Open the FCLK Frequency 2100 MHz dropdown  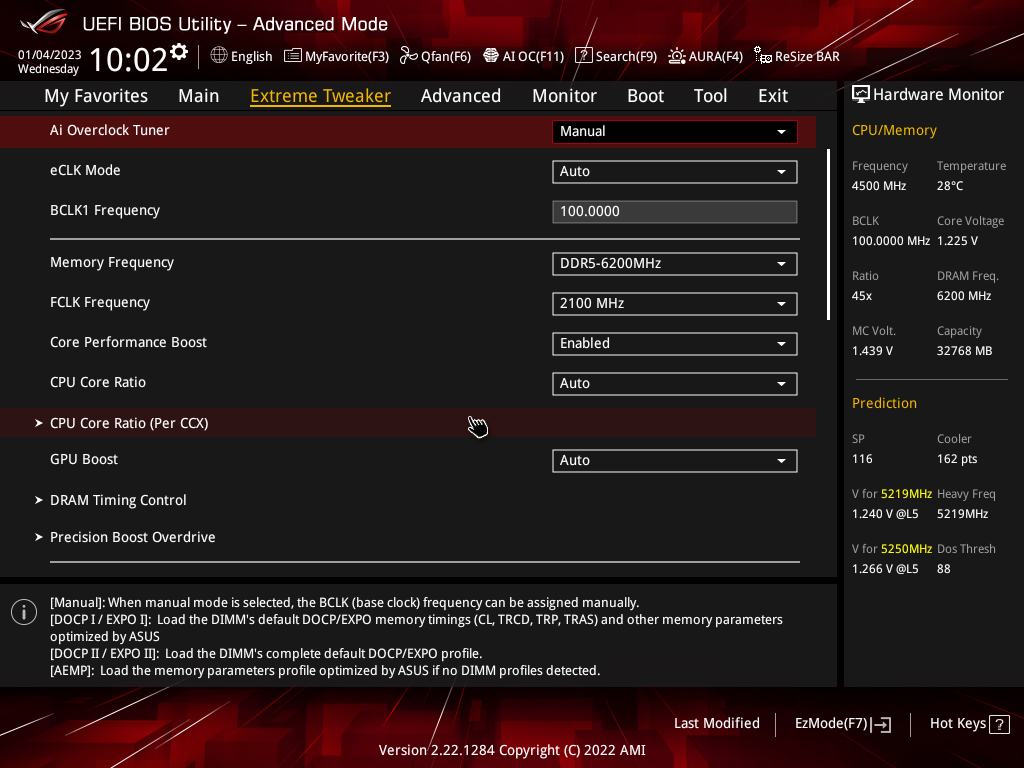click(x=675, y=304)
